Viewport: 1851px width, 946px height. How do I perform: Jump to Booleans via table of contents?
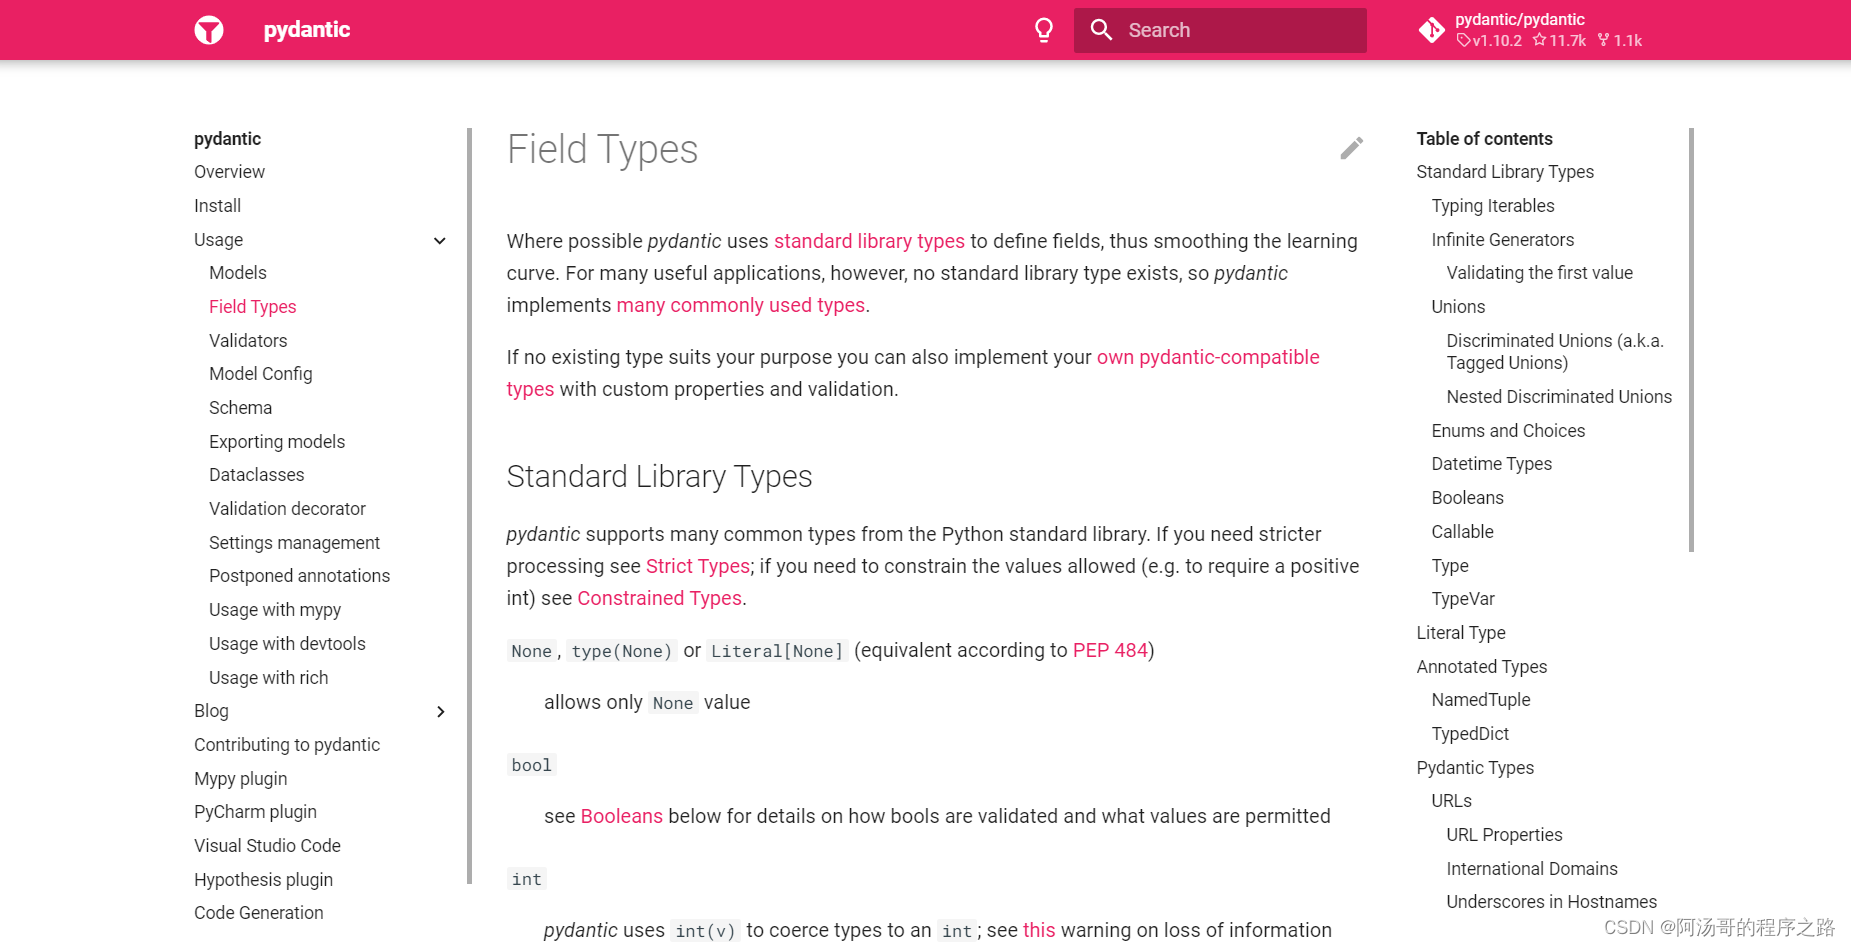(x=1467, y=497)
